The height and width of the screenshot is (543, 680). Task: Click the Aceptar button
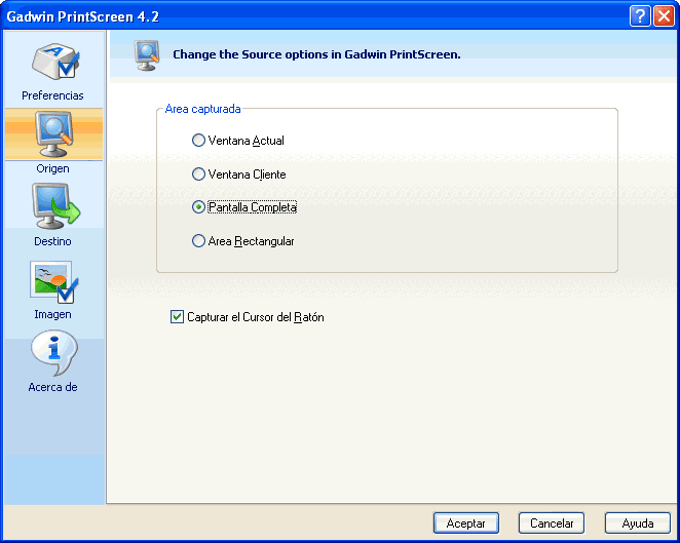(466, 523)
